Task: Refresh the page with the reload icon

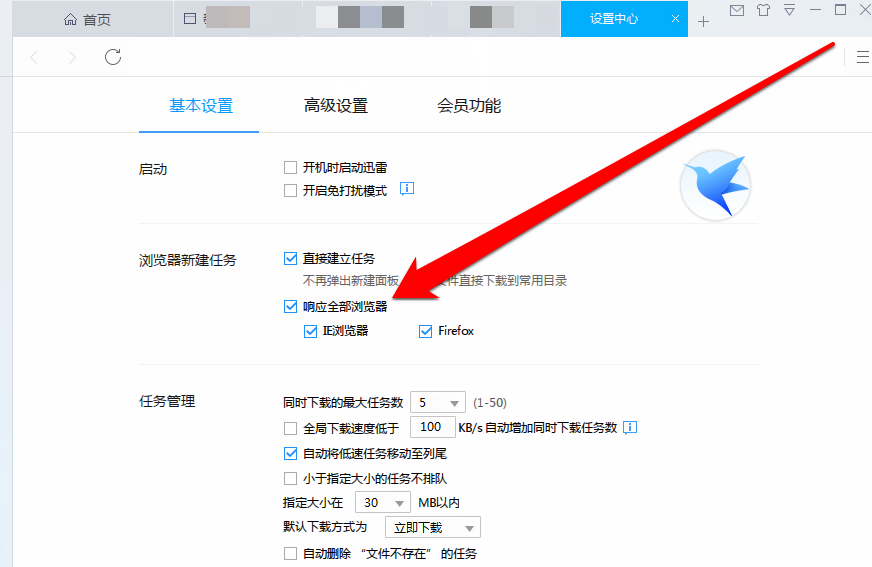Action: [113, 57]
